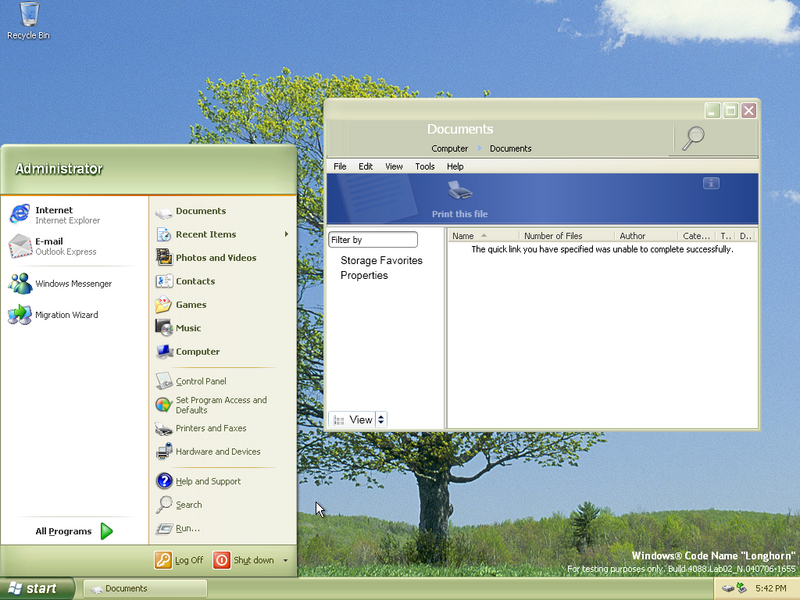Sort by Number of Files column
This screenshot has width=800, height=600.
coord(553,236)
